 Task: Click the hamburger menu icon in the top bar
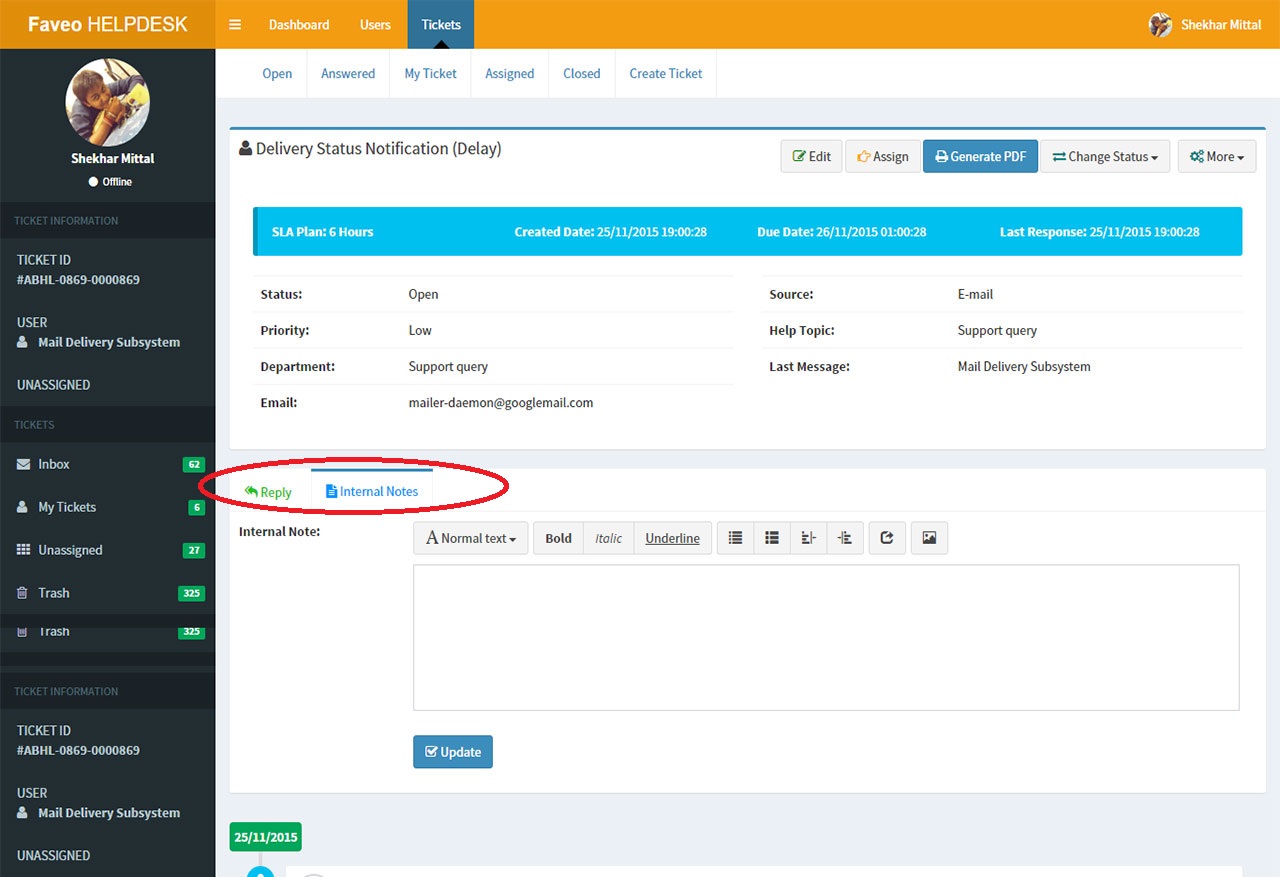point(235,24)
